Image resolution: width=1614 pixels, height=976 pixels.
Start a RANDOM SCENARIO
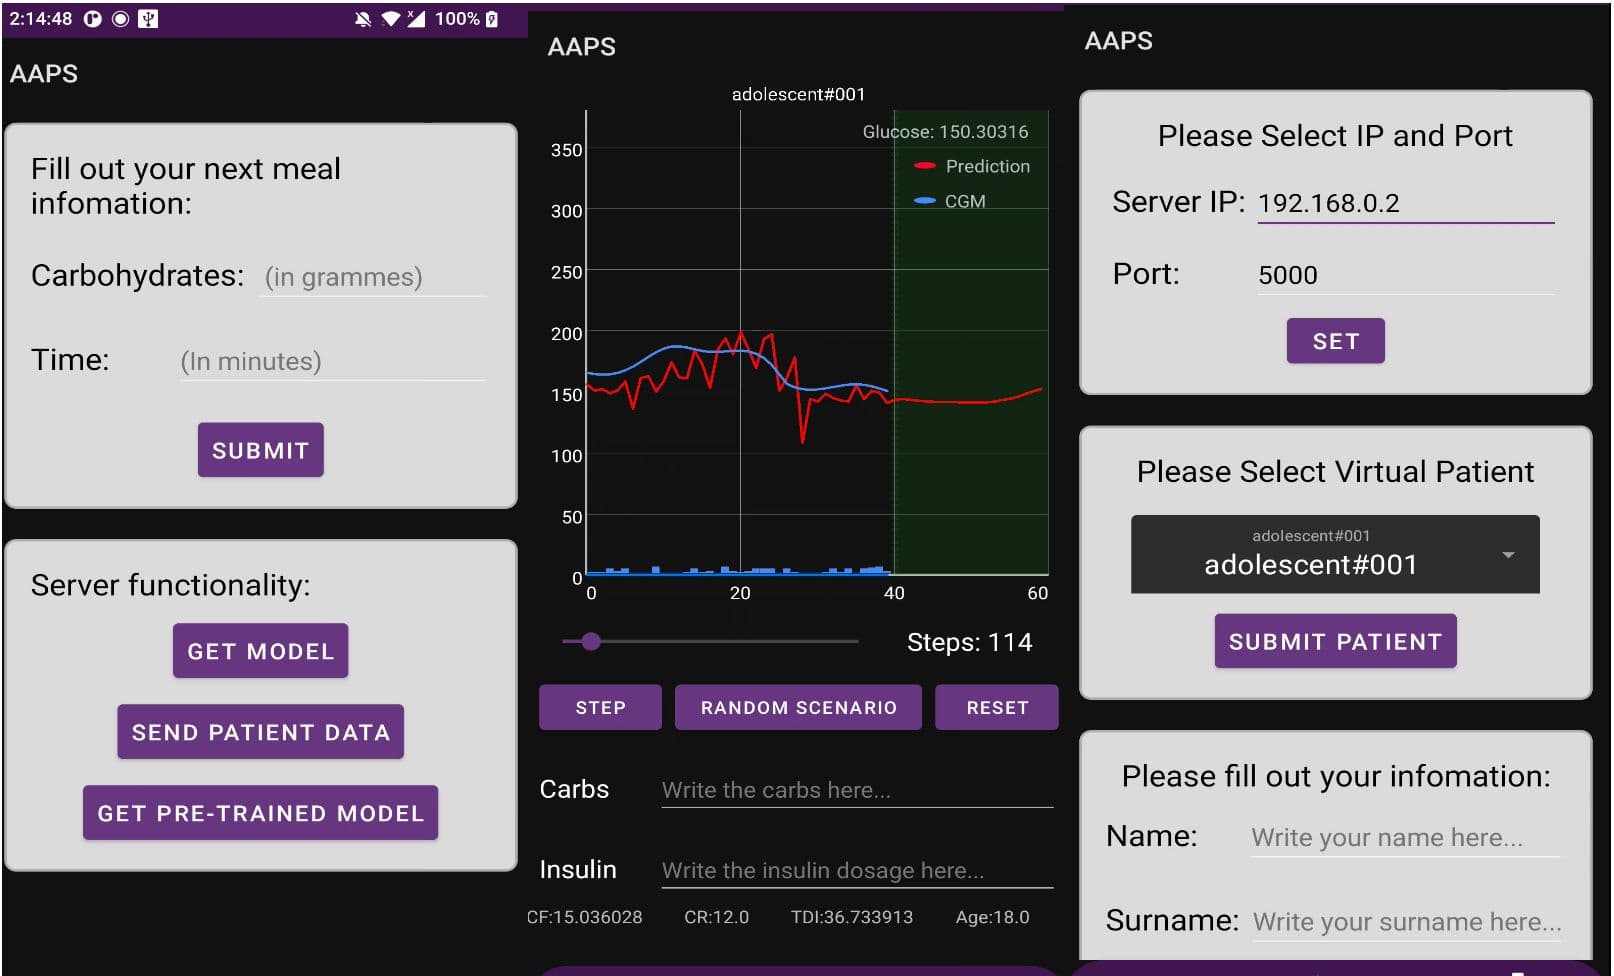point(798,708)
